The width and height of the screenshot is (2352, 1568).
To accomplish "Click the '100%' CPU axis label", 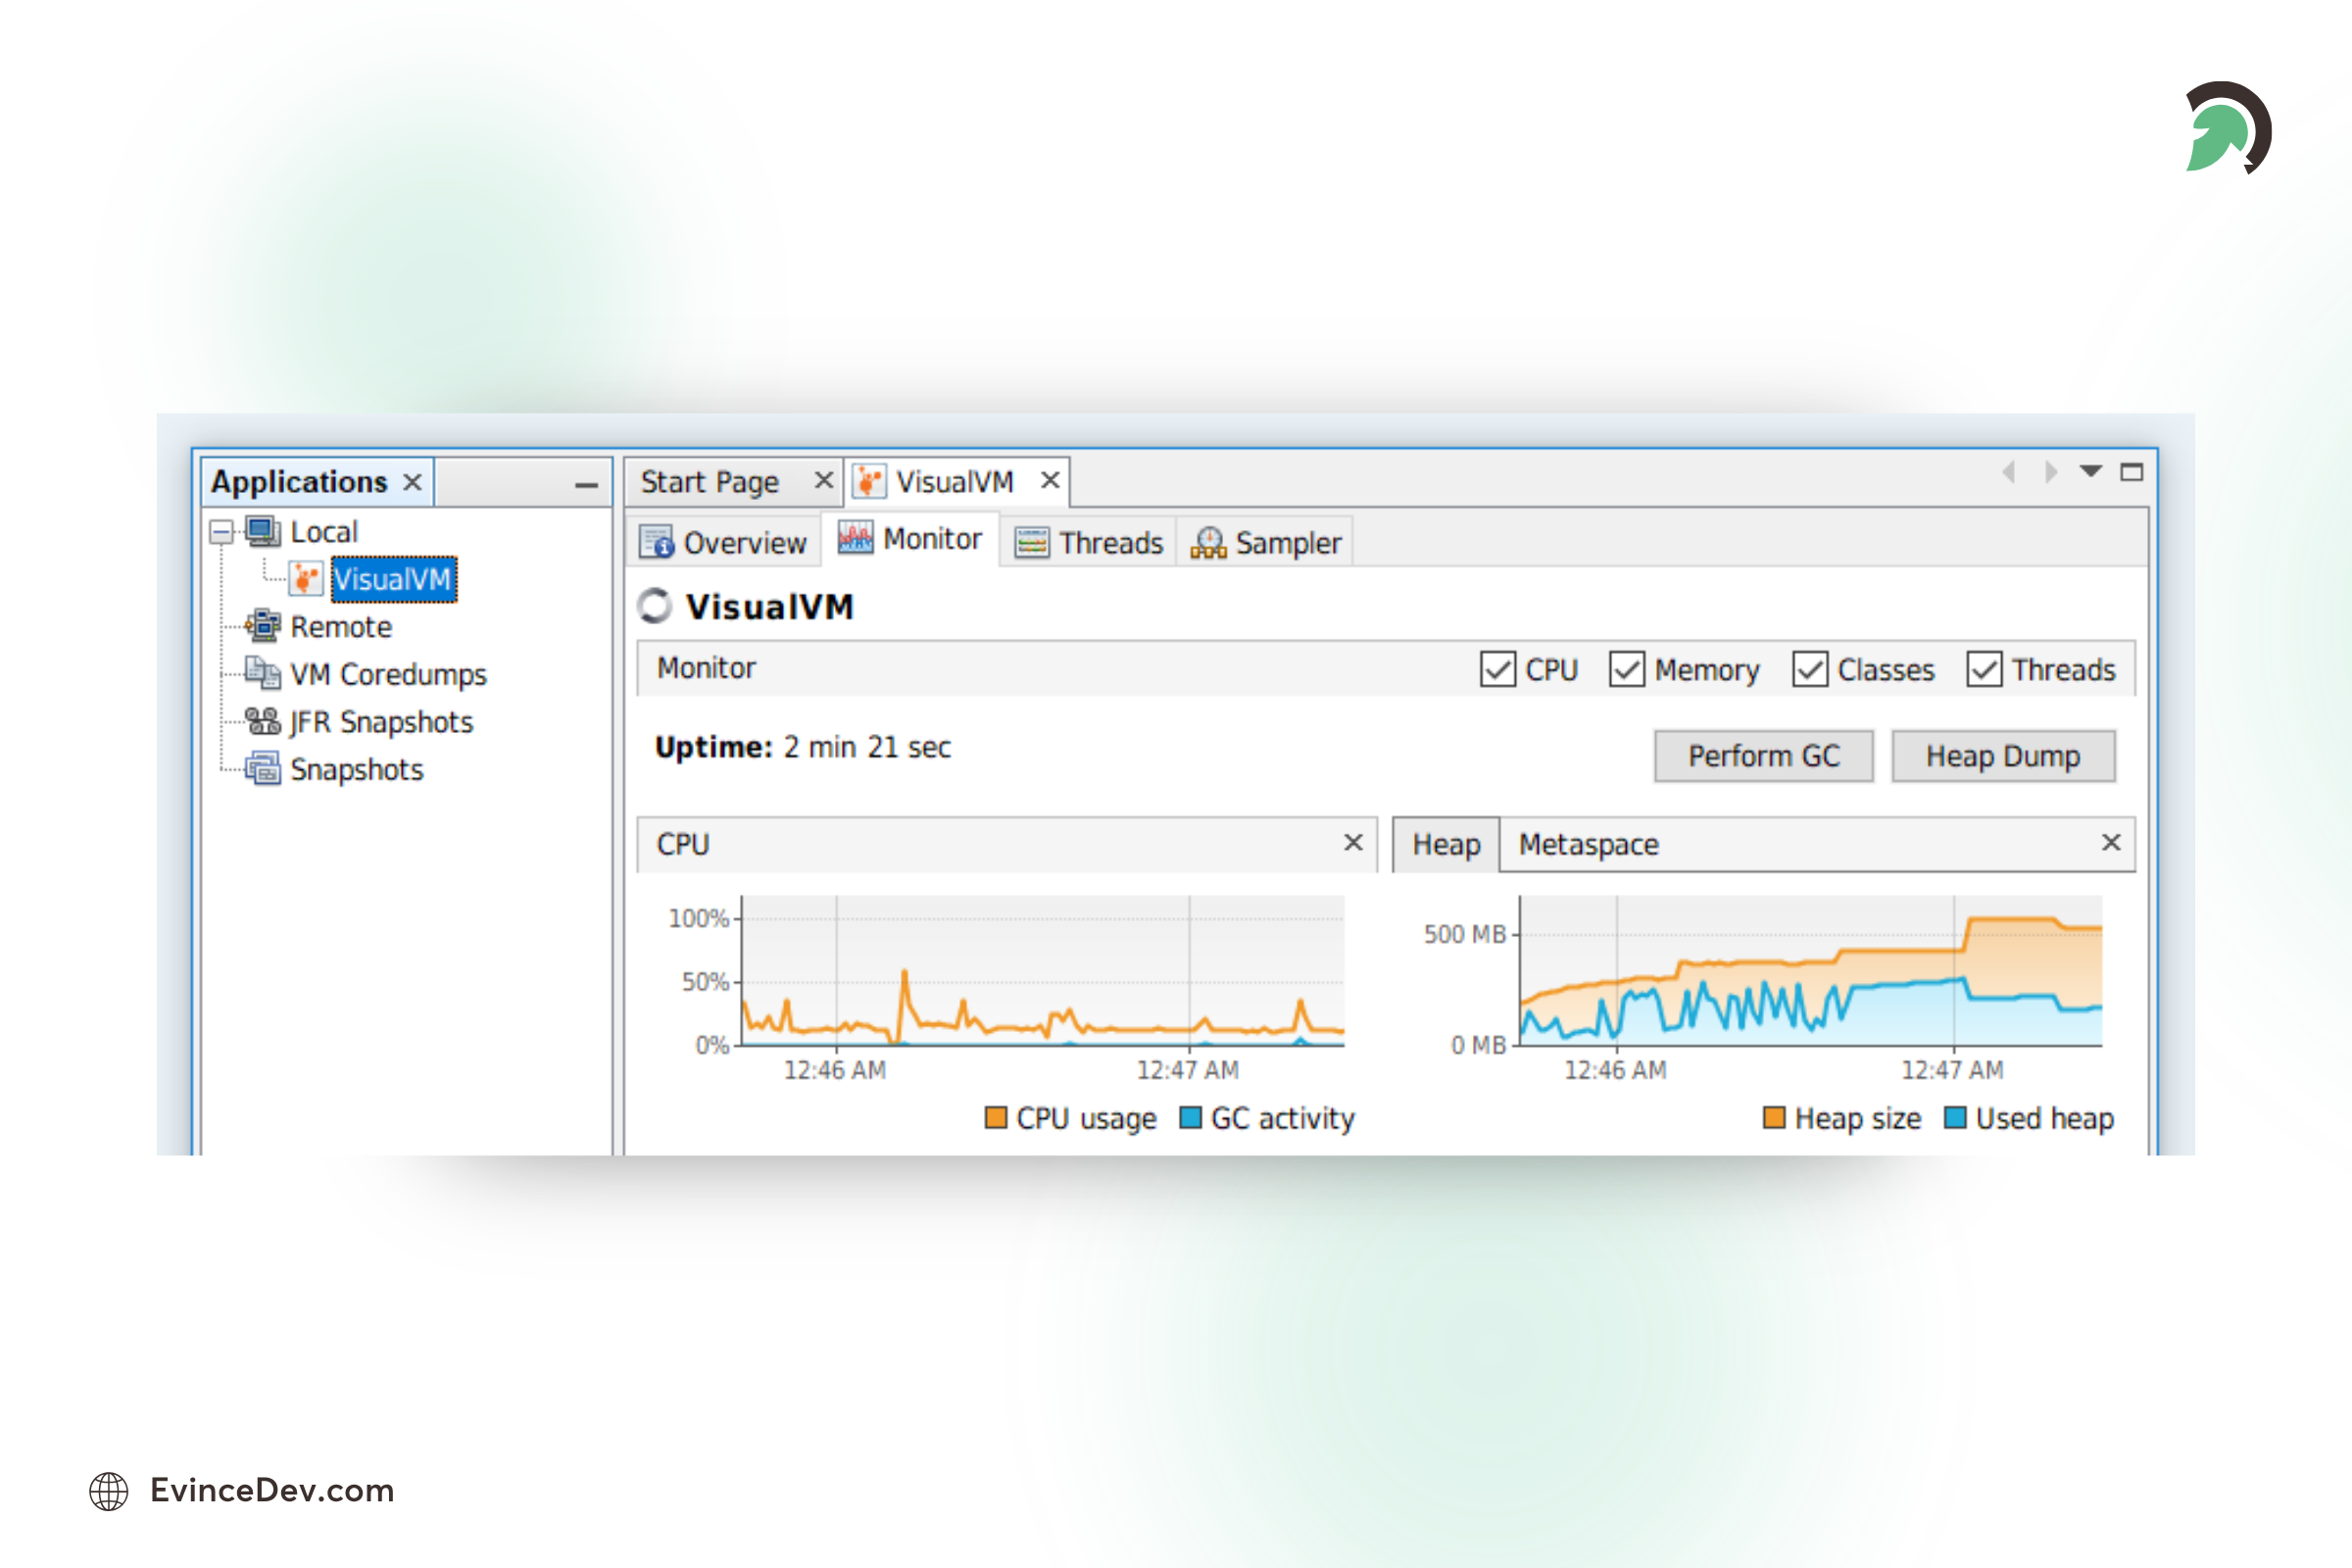I will (x=698, y=918).
